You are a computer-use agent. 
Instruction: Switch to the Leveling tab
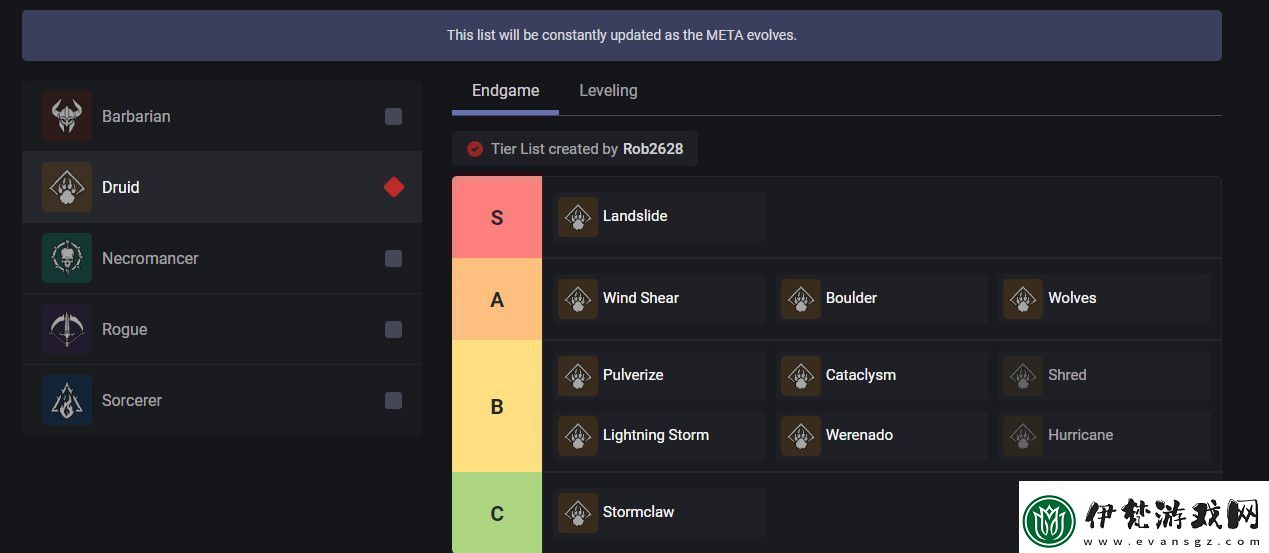[x=608, y=90]
